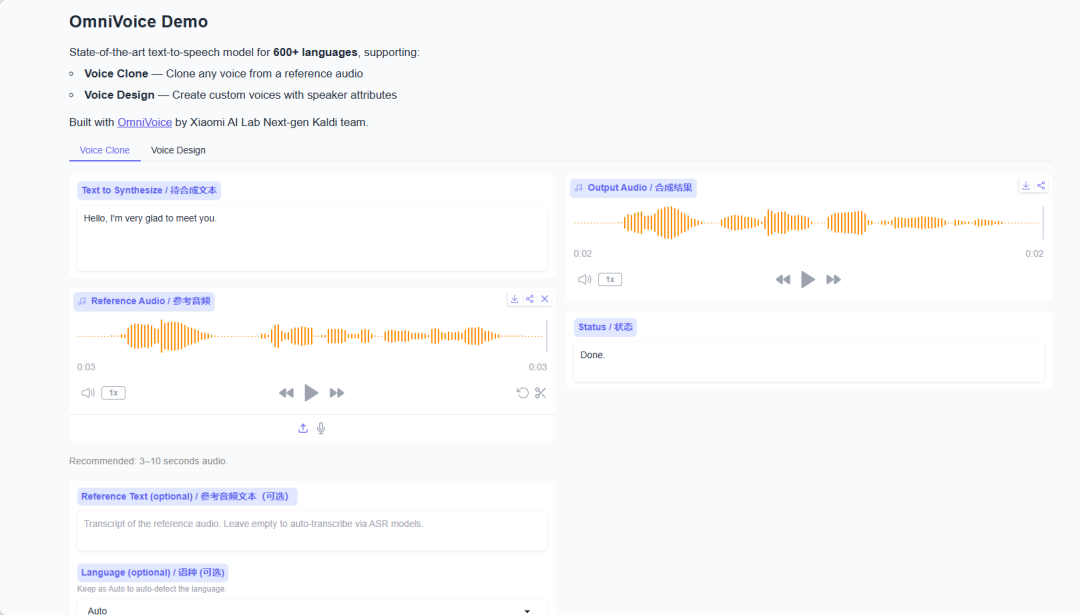
Task: Click the 'Language (optional)' label
Action: [x=152, y=572]
